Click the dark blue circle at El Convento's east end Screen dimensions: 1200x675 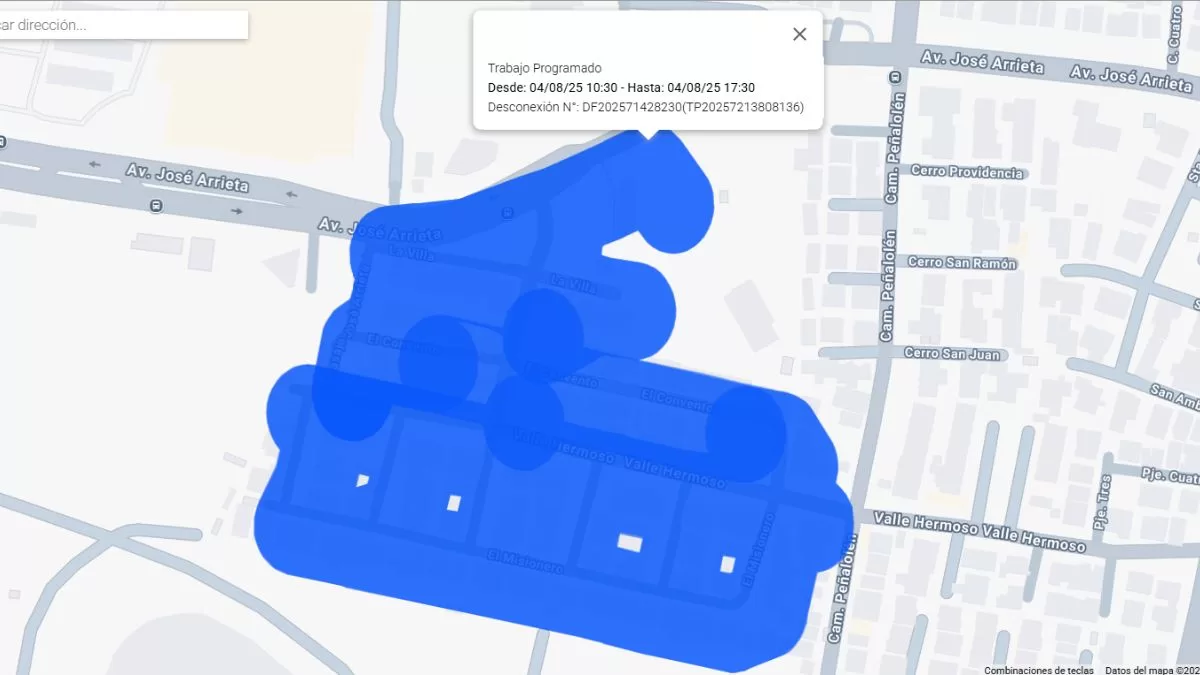coord(745,433)
